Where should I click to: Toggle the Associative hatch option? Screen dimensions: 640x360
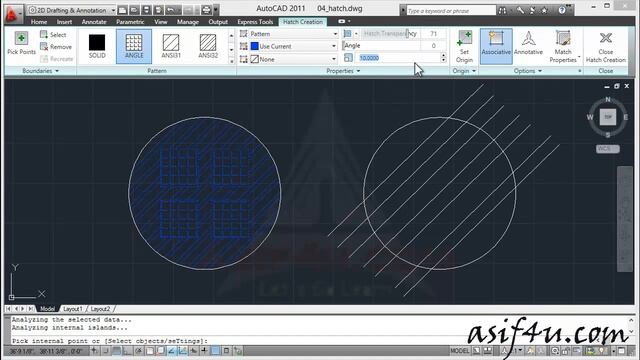[496, 46]
